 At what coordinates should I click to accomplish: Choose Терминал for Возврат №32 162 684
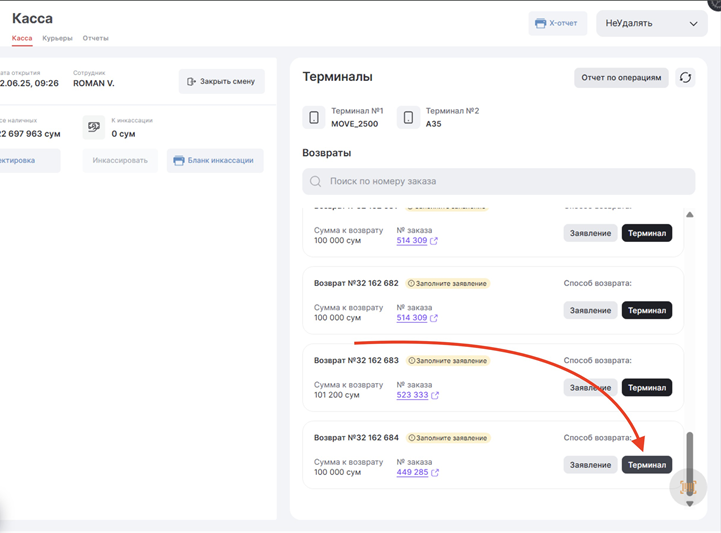click(647, 465)
